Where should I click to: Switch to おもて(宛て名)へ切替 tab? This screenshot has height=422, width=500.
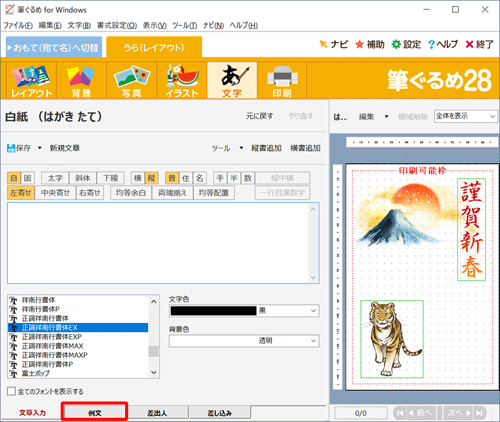point(54,47)
